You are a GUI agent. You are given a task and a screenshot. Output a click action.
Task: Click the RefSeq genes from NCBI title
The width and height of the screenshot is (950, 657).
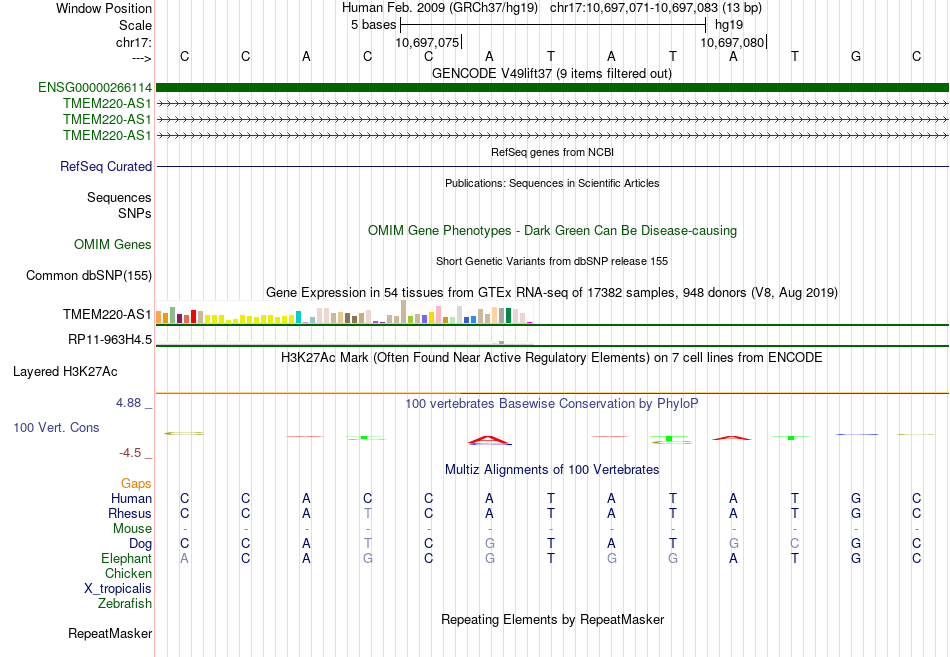[552, 152]
